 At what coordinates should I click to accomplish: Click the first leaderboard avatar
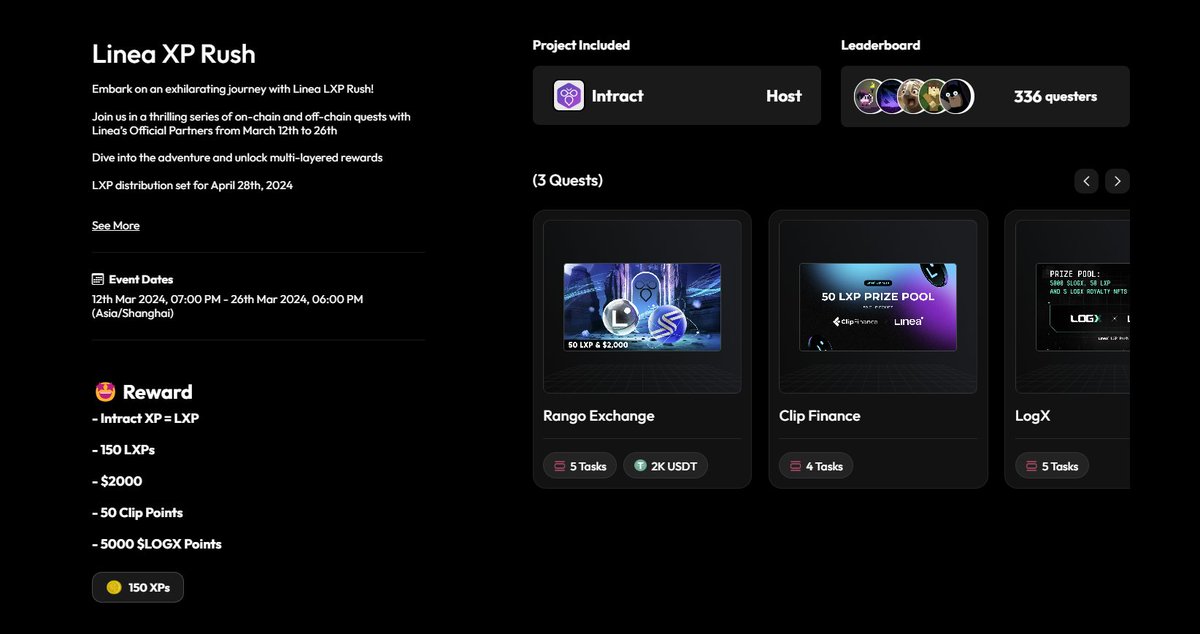(x=870, y=96)
